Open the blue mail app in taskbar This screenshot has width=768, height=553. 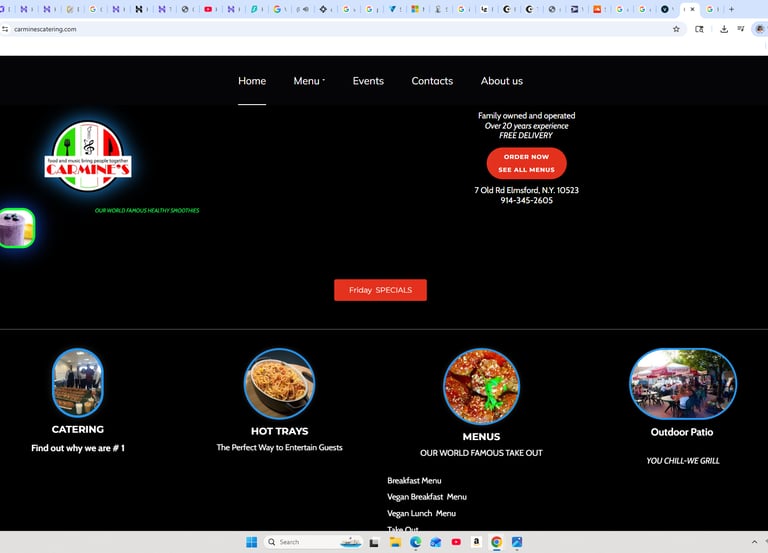pos(436,542)
